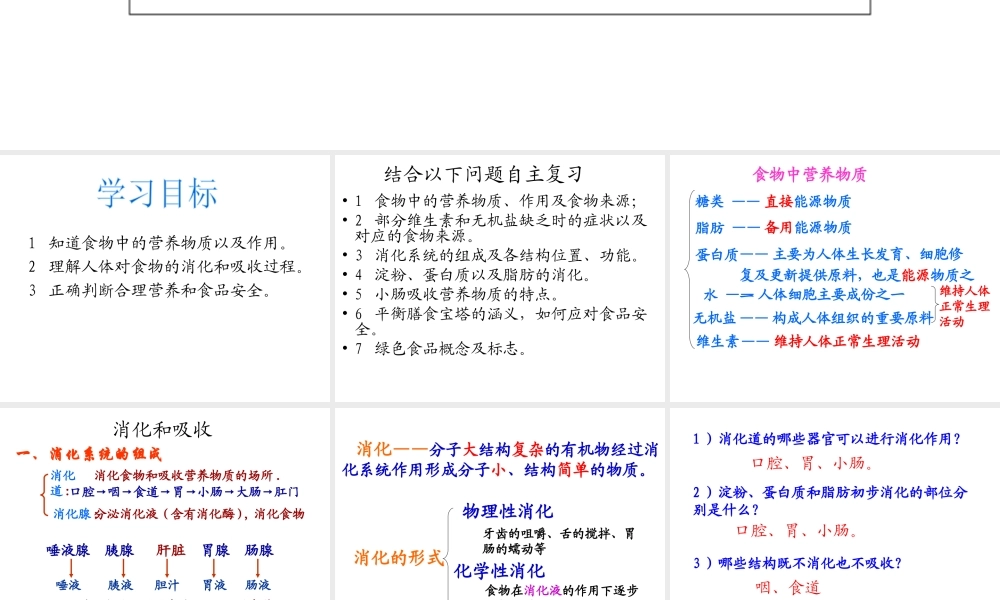The image size is (1000, 600).
Task: Select the 胃腺 label
Action: point(216,550)
